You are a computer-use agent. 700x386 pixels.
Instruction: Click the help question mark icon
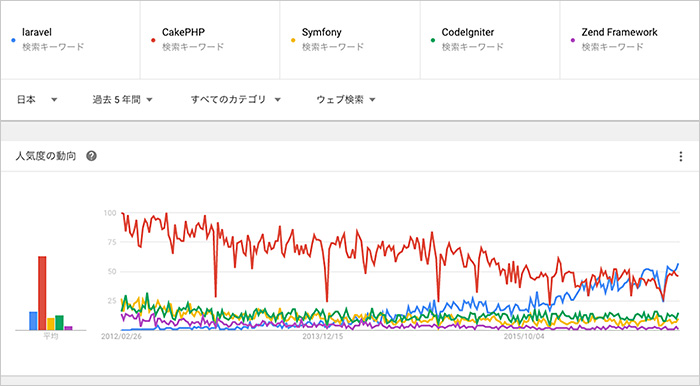[x=92, y=156]
